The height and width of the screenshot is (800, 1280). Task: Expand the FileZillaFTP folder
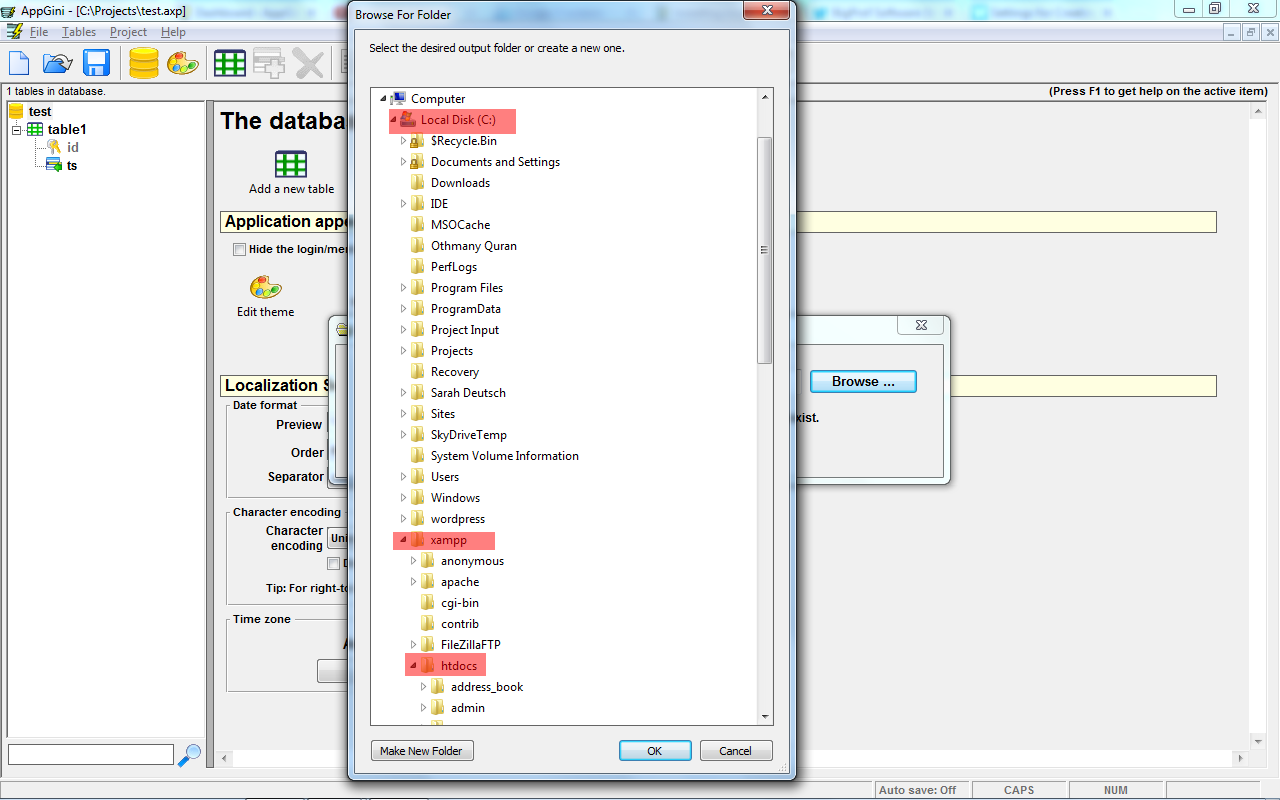tap(413, 645)
